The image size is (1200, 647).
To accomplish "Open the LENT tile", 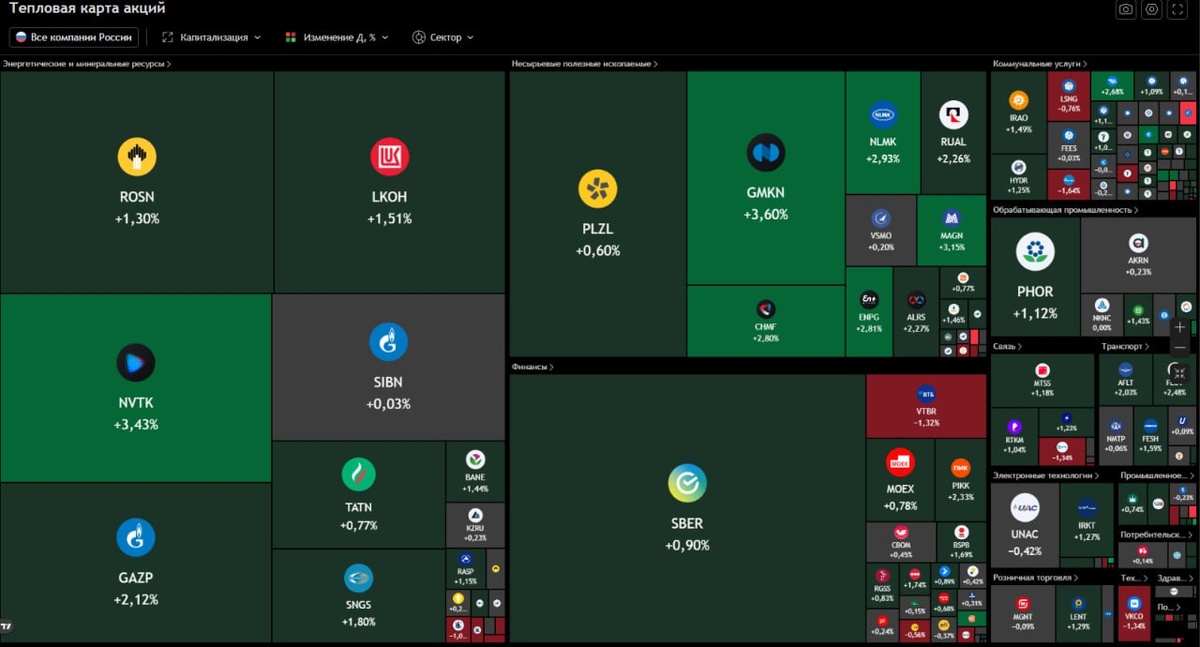I will pyautogui.click(x=1078, y=613).
